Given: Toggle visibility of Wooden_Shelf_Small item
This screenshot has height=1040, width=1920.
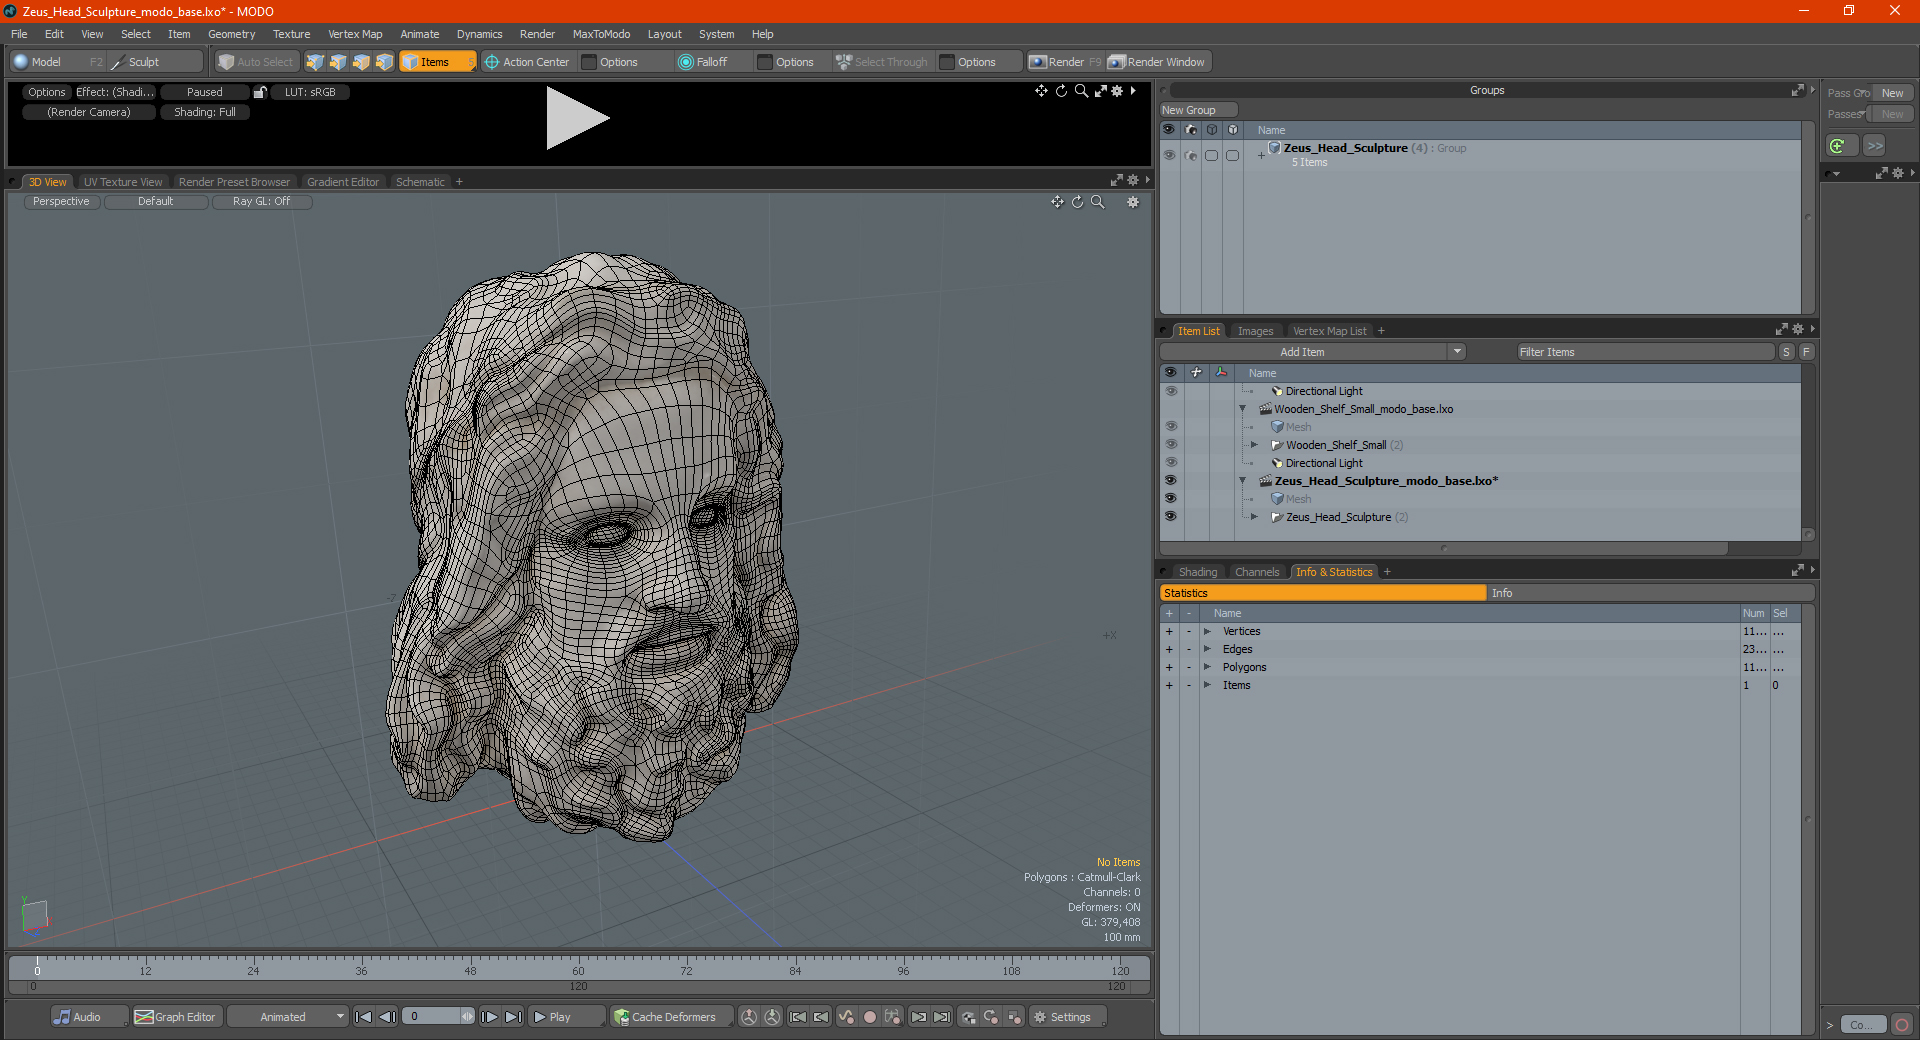Looking at the screenshot, I should pos(1170,445).
